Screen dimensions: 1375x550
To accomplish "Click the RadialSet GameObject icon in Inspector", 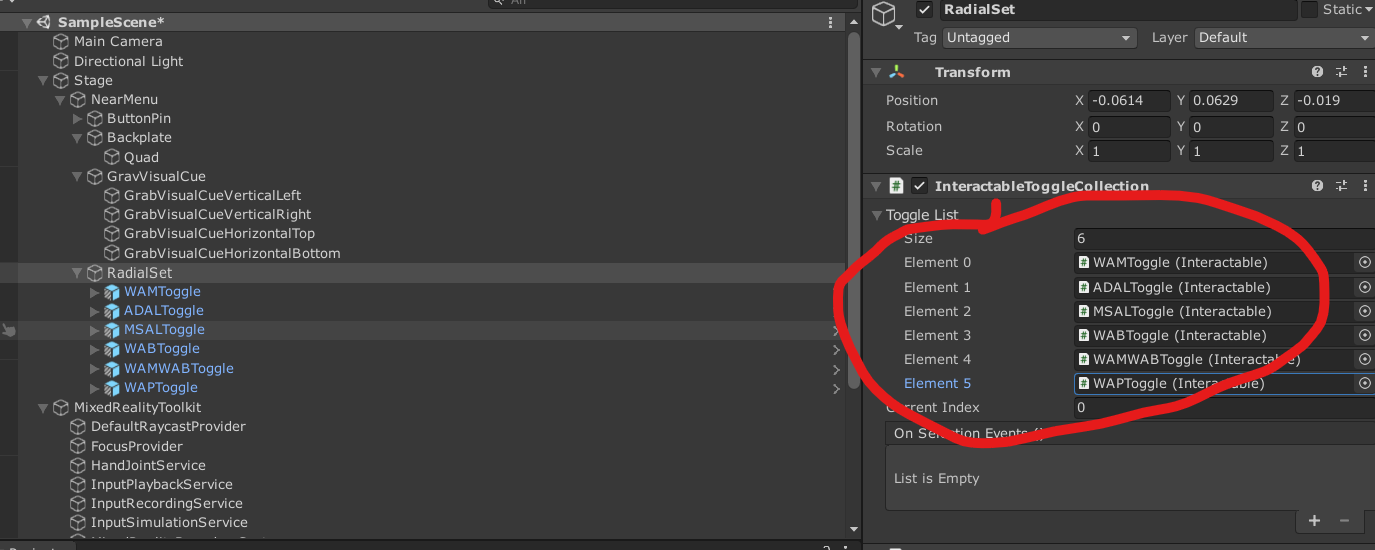I will coord(884,14).
